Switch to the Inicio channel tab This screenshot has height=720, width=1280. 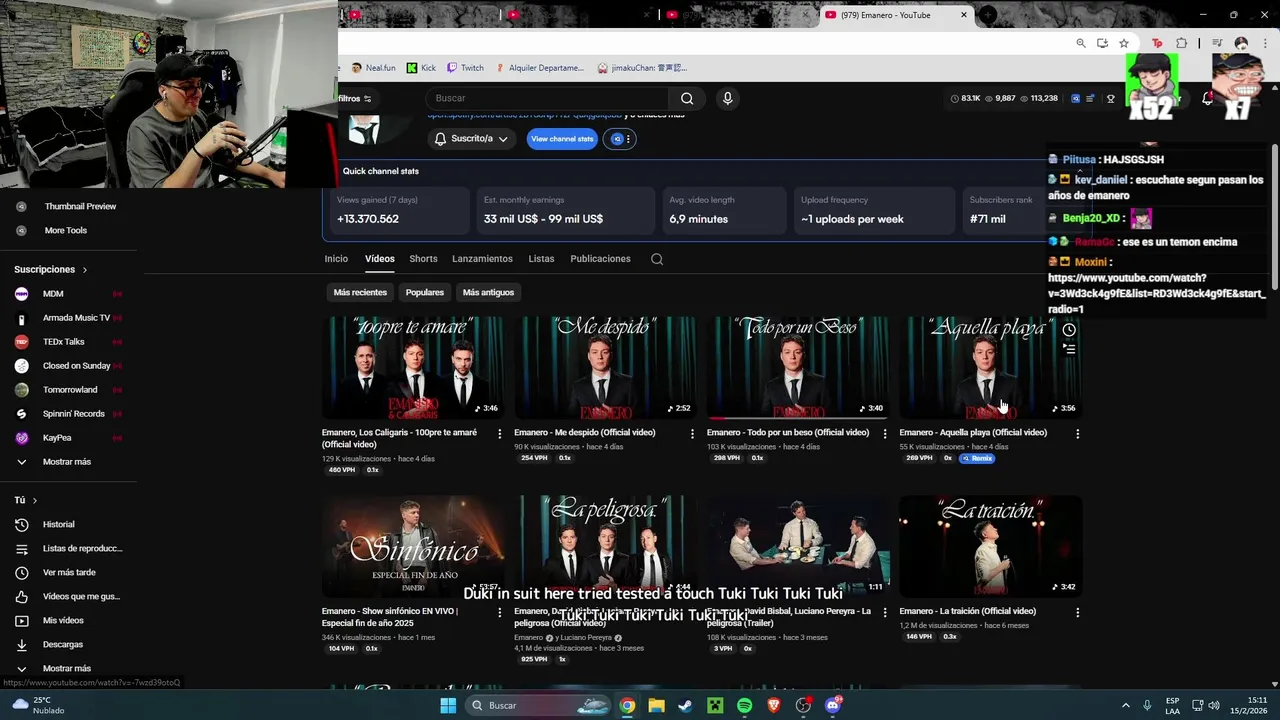(336, 259)
